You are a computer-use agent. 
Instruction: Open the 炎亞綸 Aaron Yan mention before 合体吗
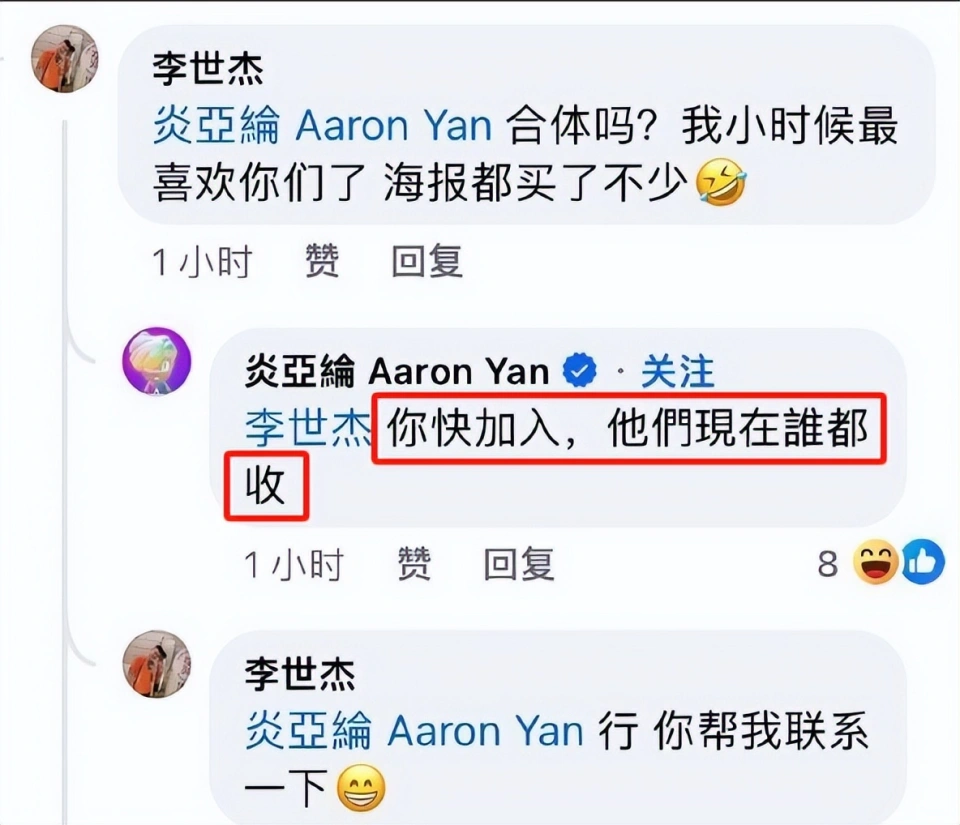[322, 125]
